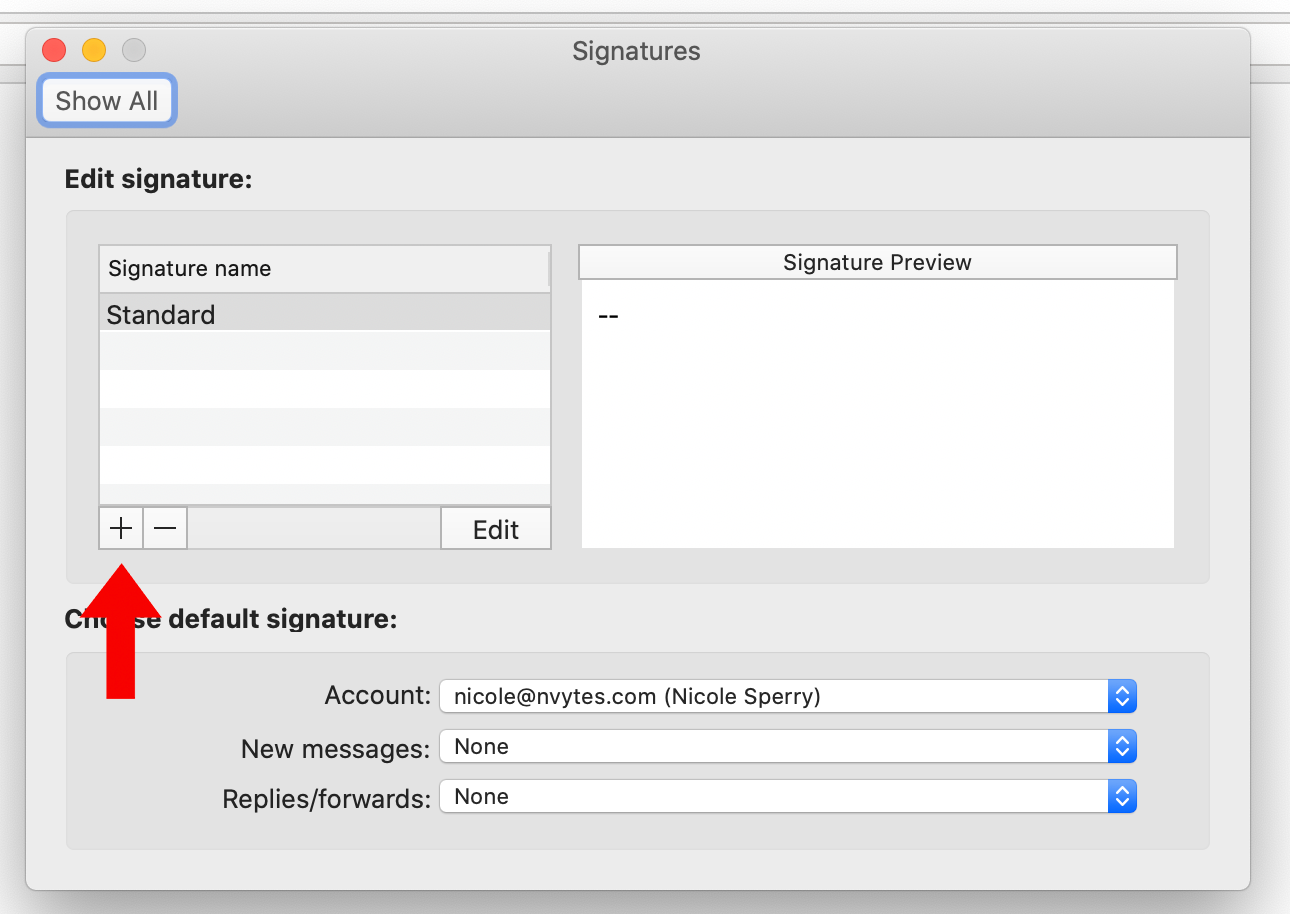Add a new signature with plus button
This screenshot has height=914, width=1290.
[x=121, y=528]
